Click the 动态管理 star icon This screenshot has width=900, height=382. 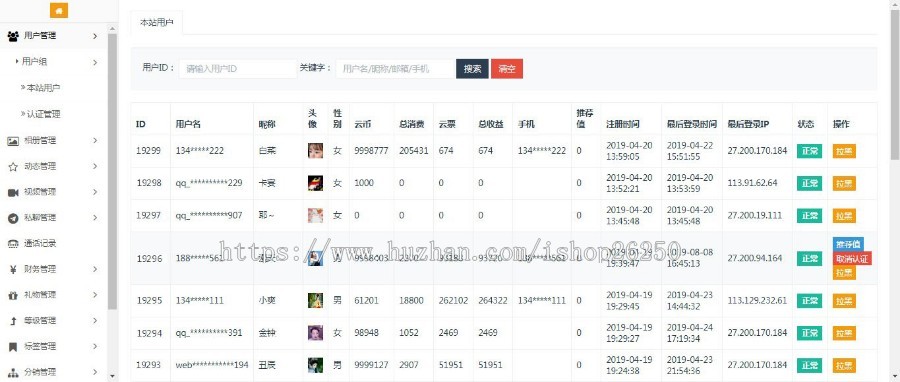tap(13, 166)
